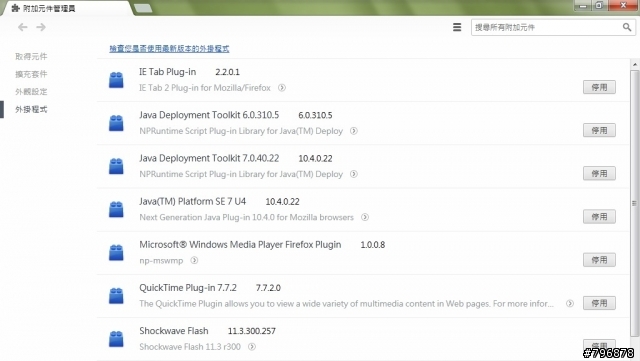Expand details for Shockwave Flash
This screenshot has width=640, height=361.
[252, 347]
